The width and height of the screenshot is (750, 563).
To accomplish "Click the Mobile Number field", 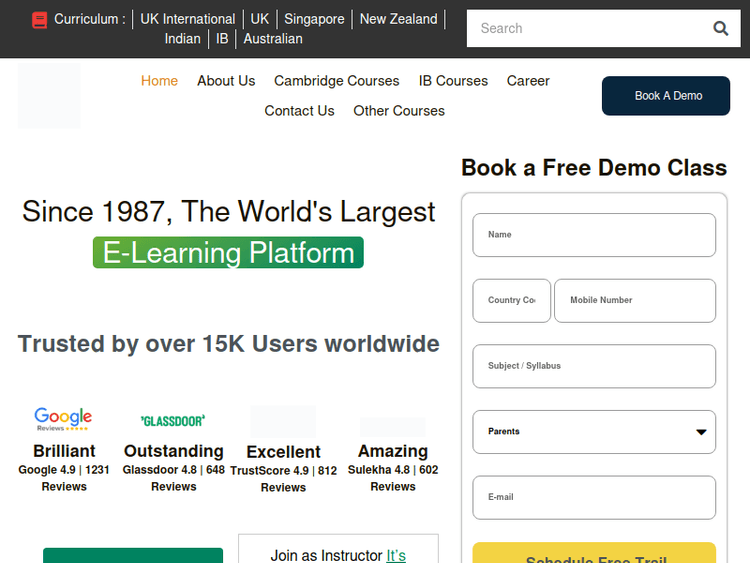I will point(635,300).
